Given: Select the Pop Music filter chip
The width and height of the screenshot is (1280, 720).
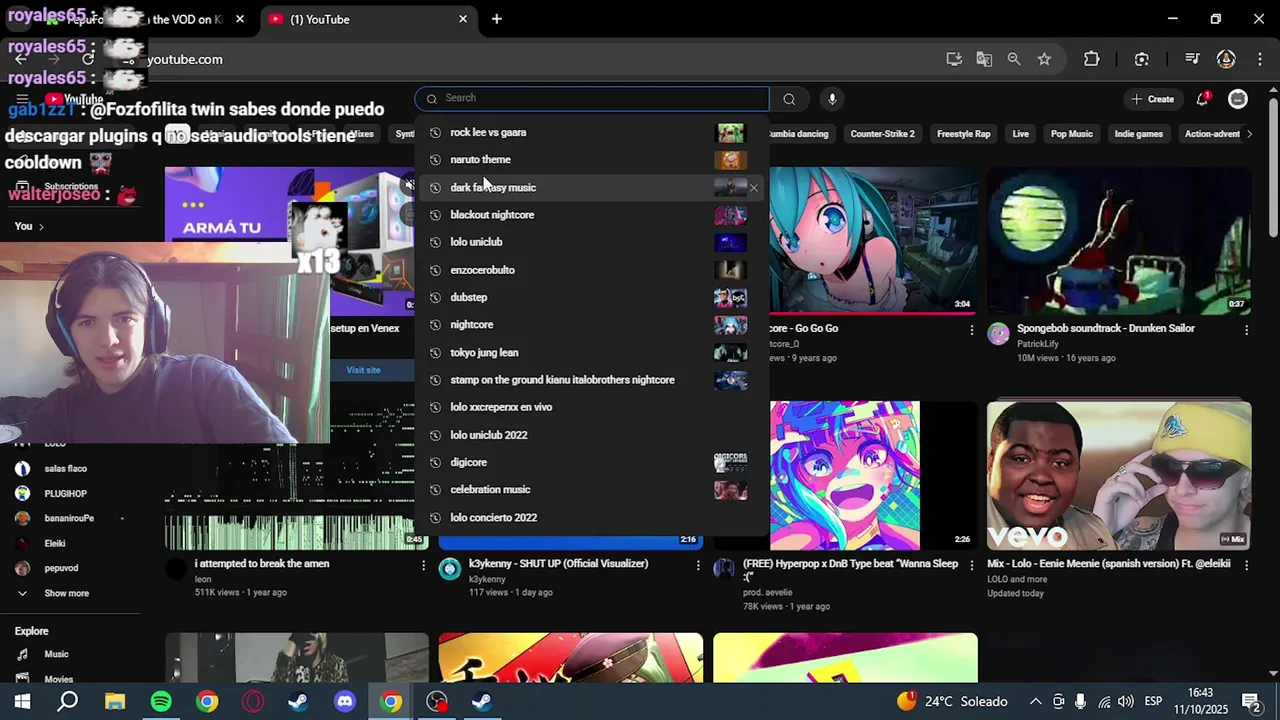Looking at the screenshot, I should [1071, 134].
